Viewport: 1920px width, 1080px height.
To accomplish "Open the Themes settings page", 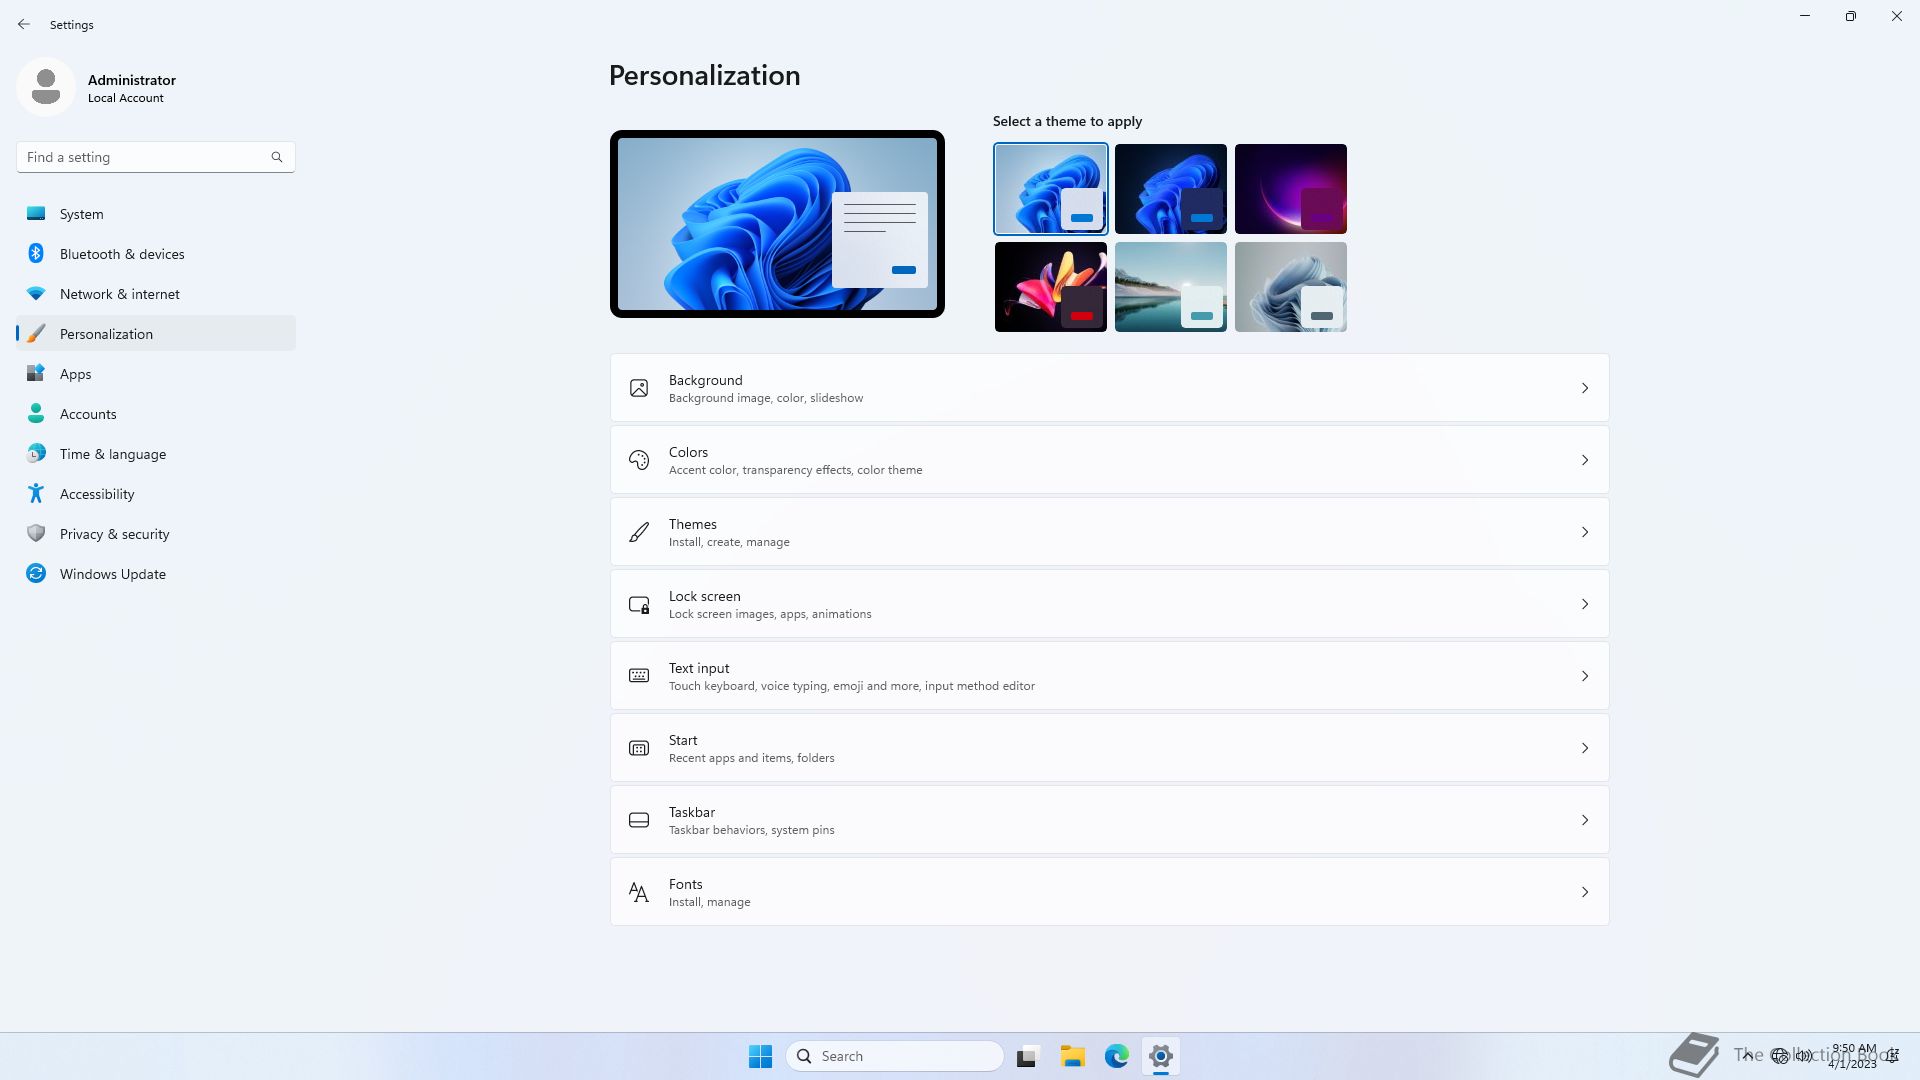I will [1109, 532].
